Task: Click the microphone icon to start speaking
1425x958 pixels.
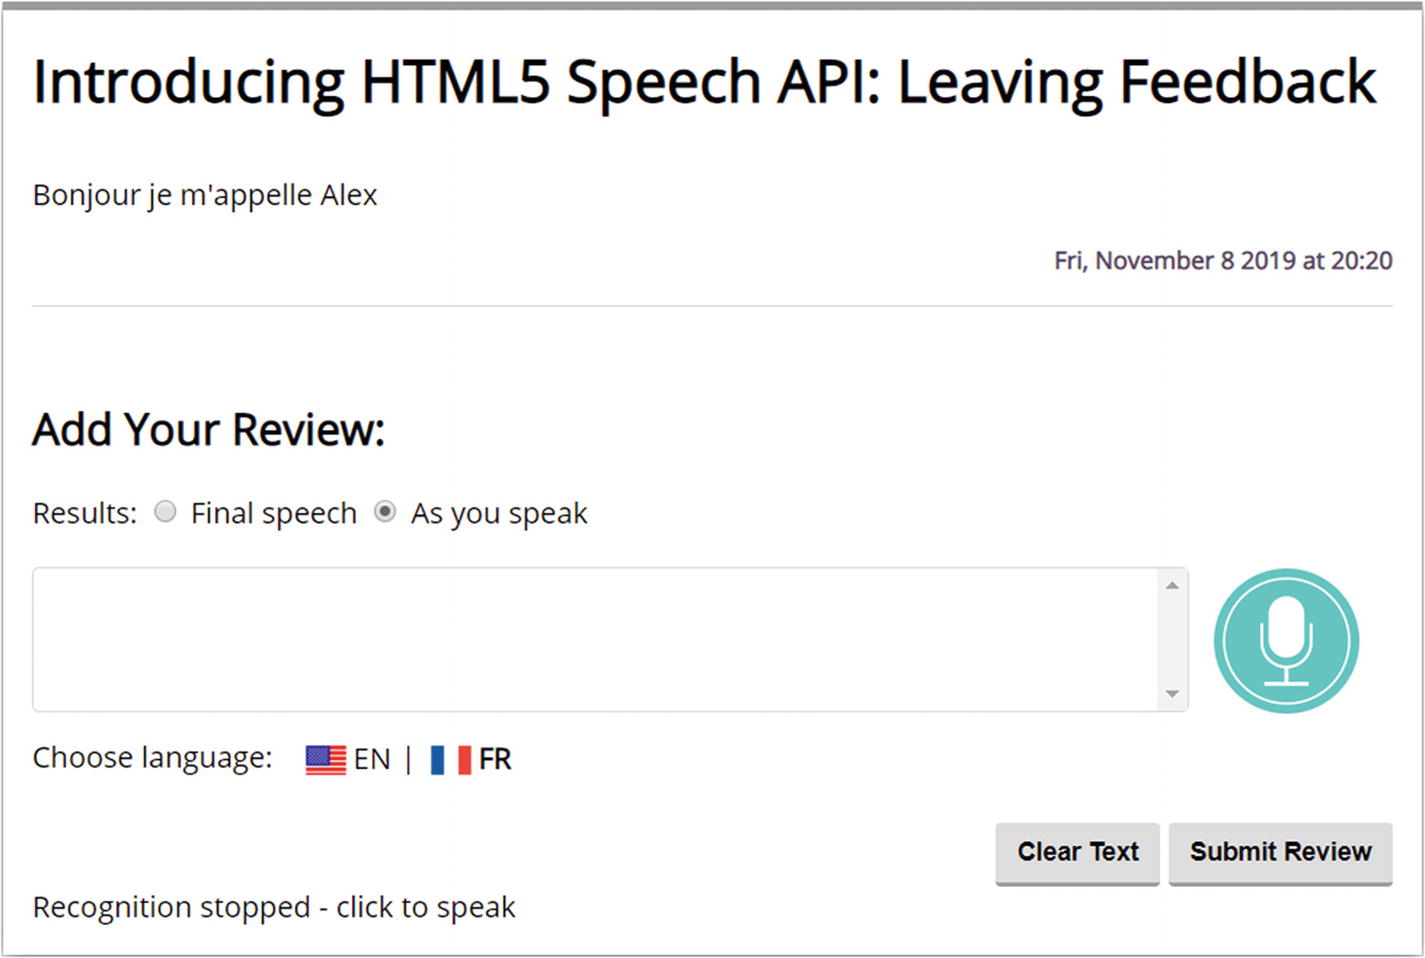Action: click(1286, 640)
